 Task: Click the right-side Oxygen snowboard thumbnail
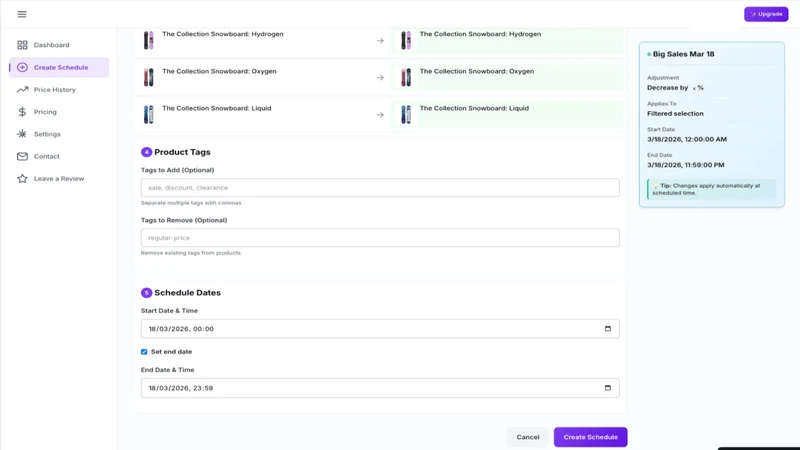[406, 78]
